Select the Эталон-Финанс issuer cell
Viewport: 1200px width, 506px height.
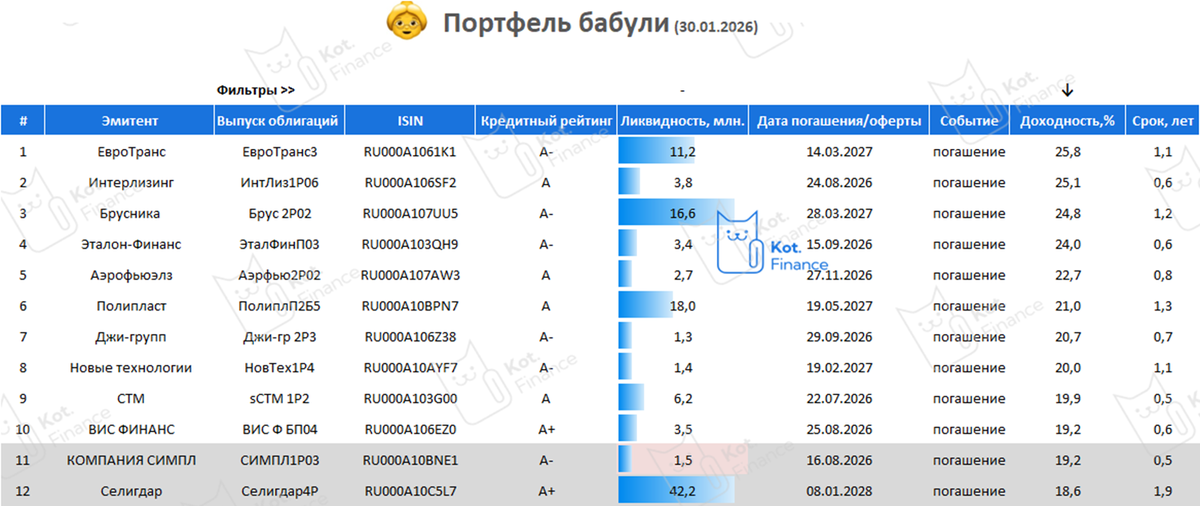tap(130, 244)
